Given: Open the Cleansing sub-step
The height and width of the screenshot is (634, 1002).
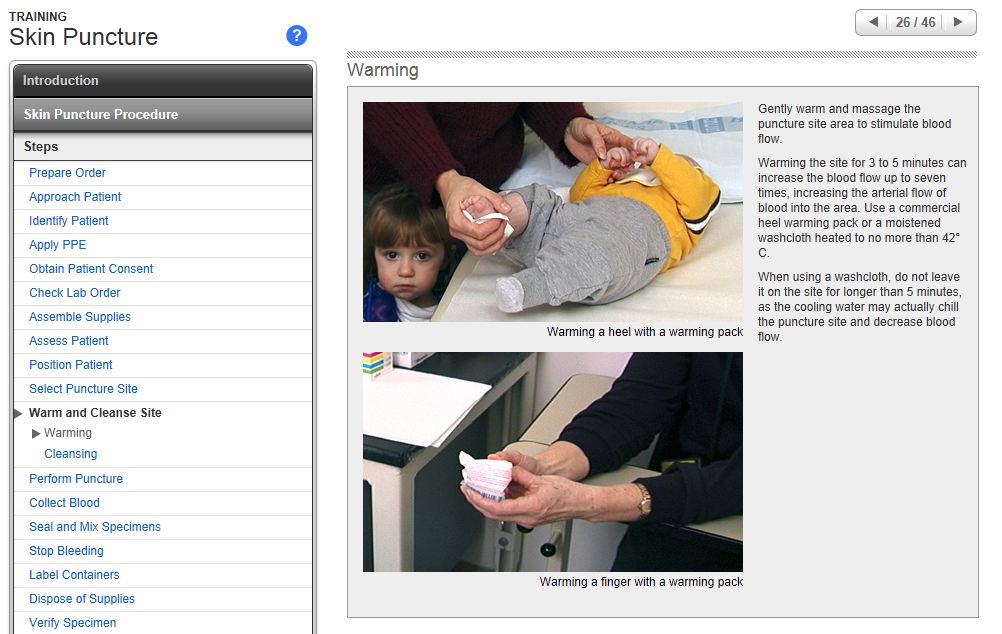Looking at the screenshot, I should coord(70,454).
